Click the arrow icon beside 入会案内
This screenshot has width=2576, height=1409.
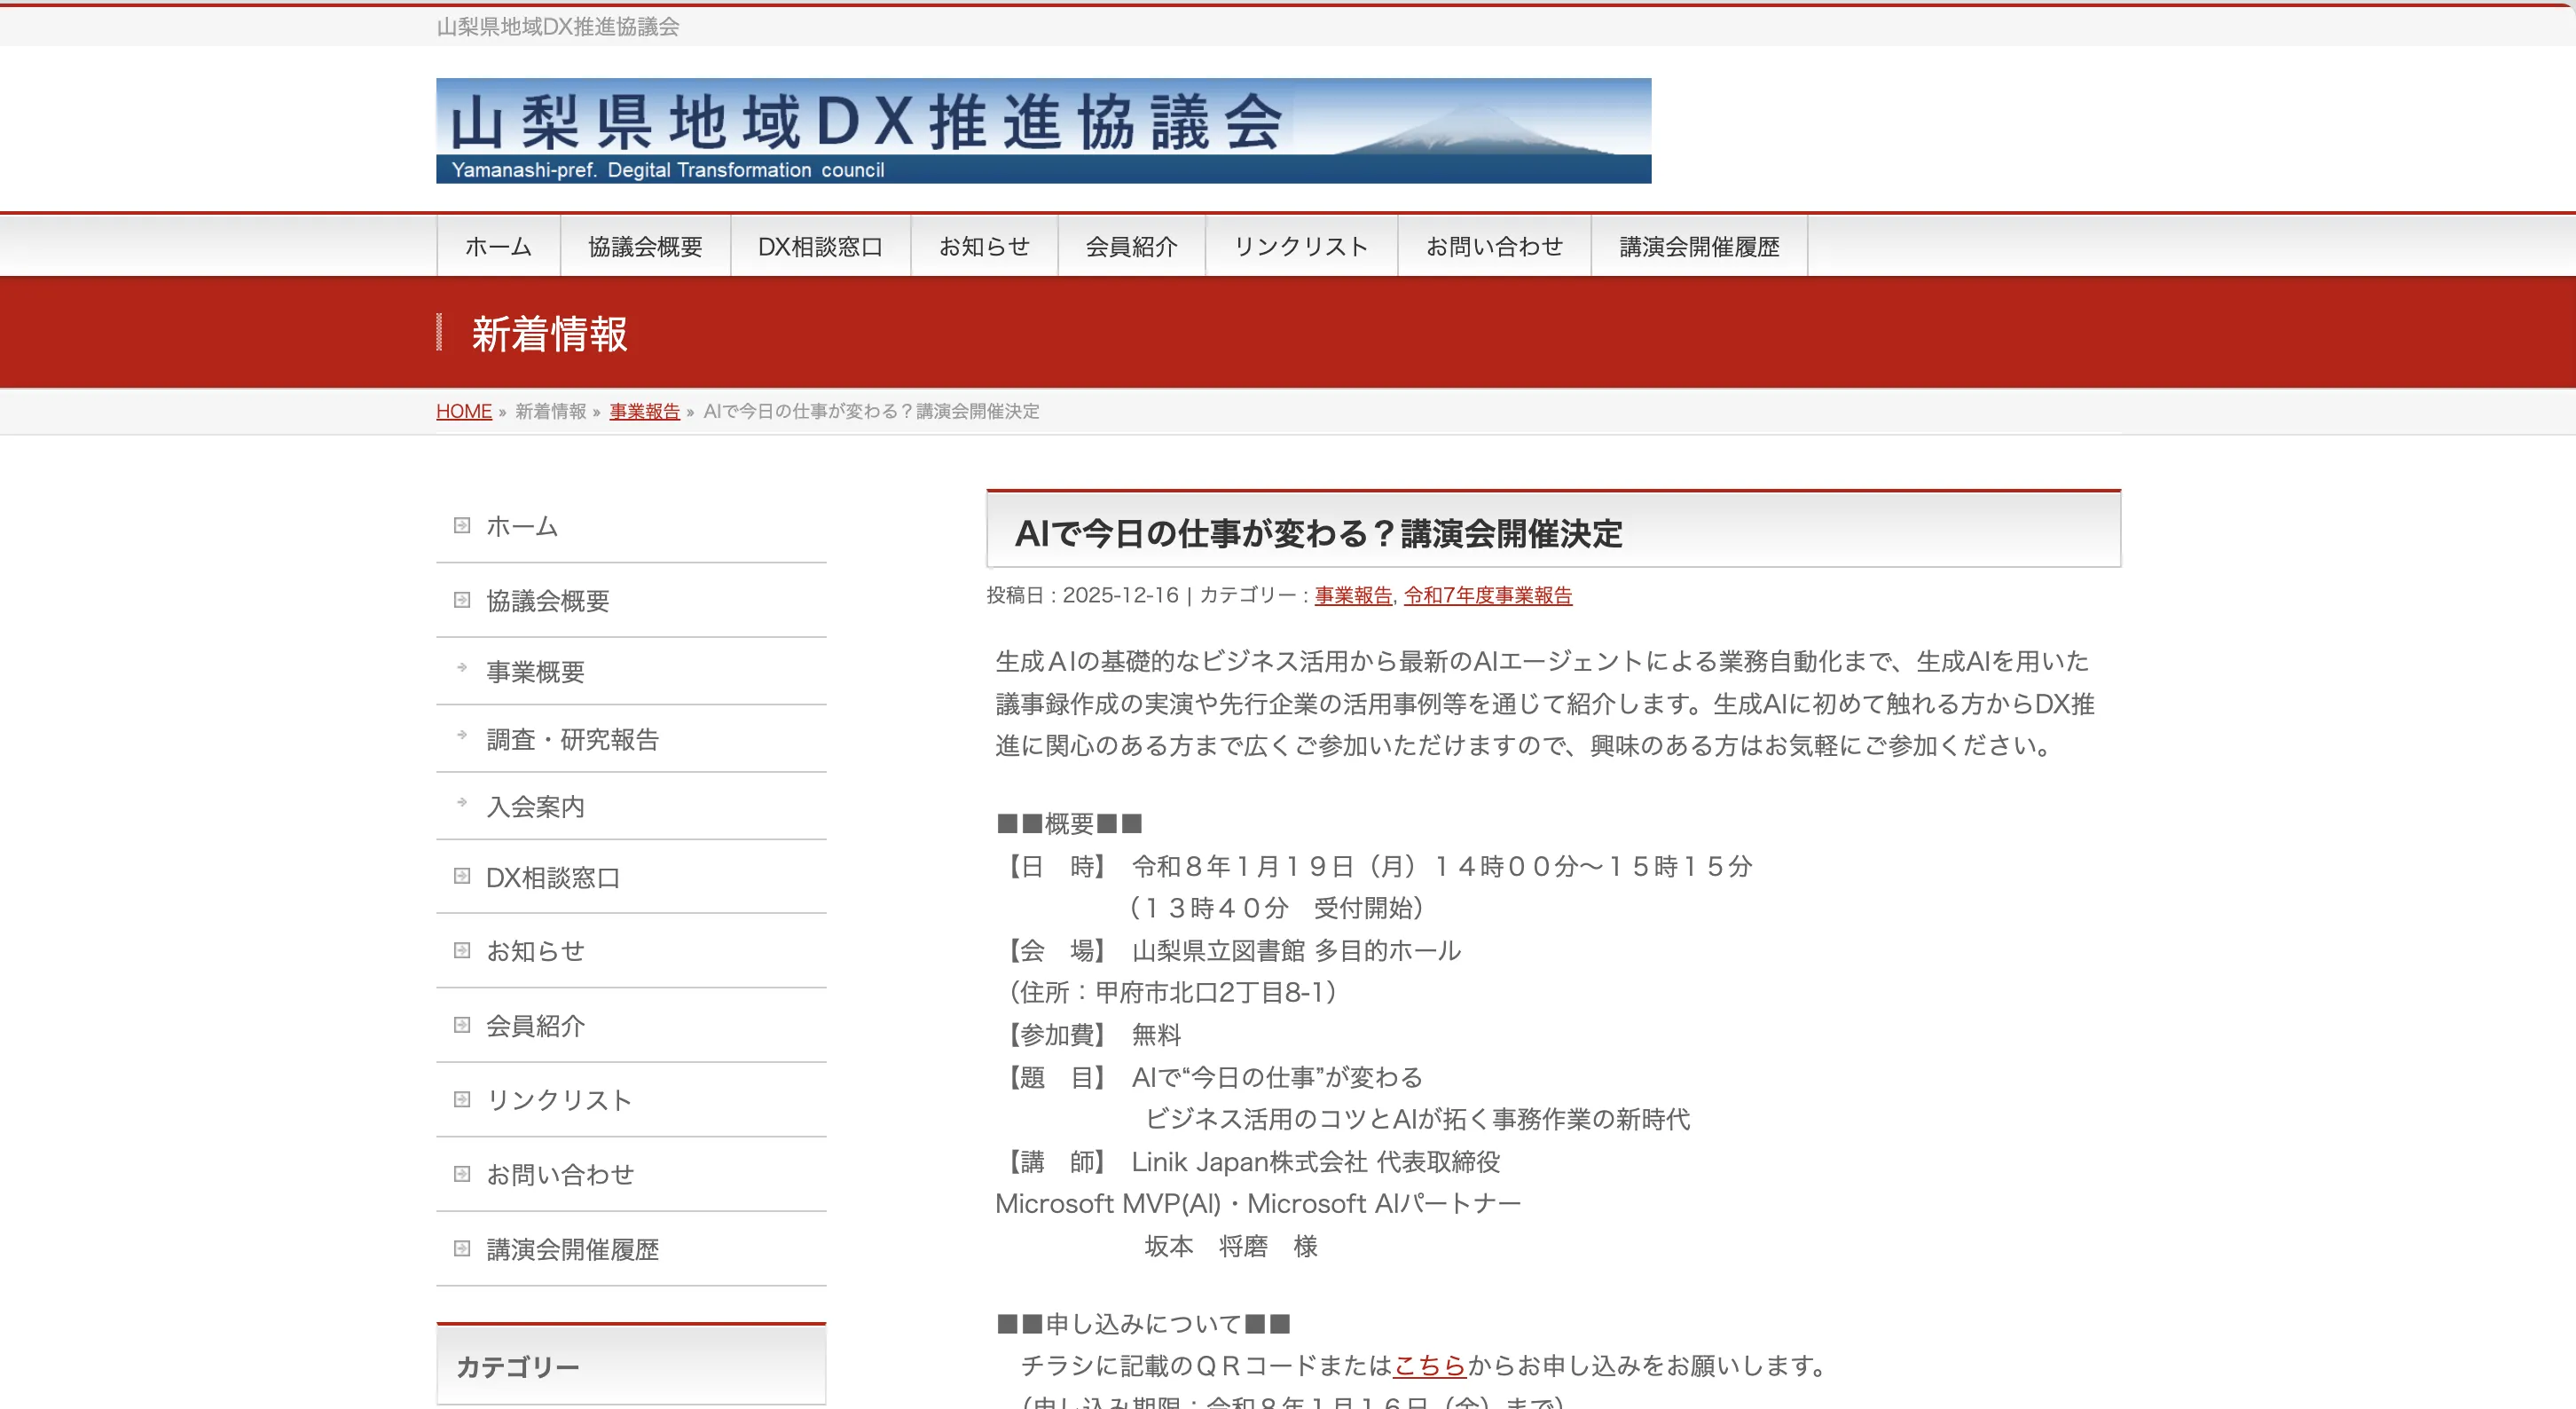coord(462,802)
